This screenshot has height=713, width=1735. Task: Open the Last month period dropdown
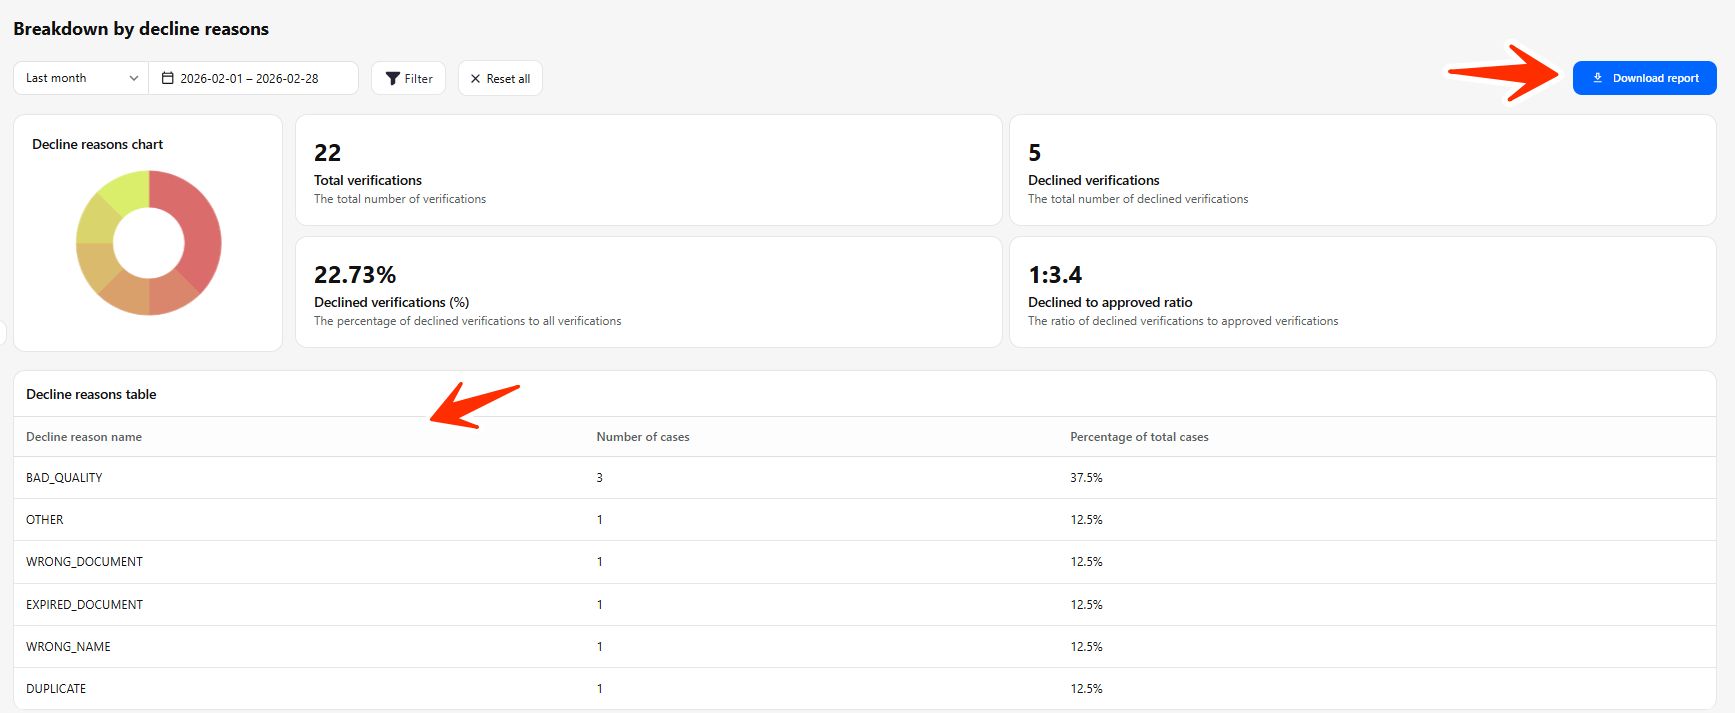81,78
